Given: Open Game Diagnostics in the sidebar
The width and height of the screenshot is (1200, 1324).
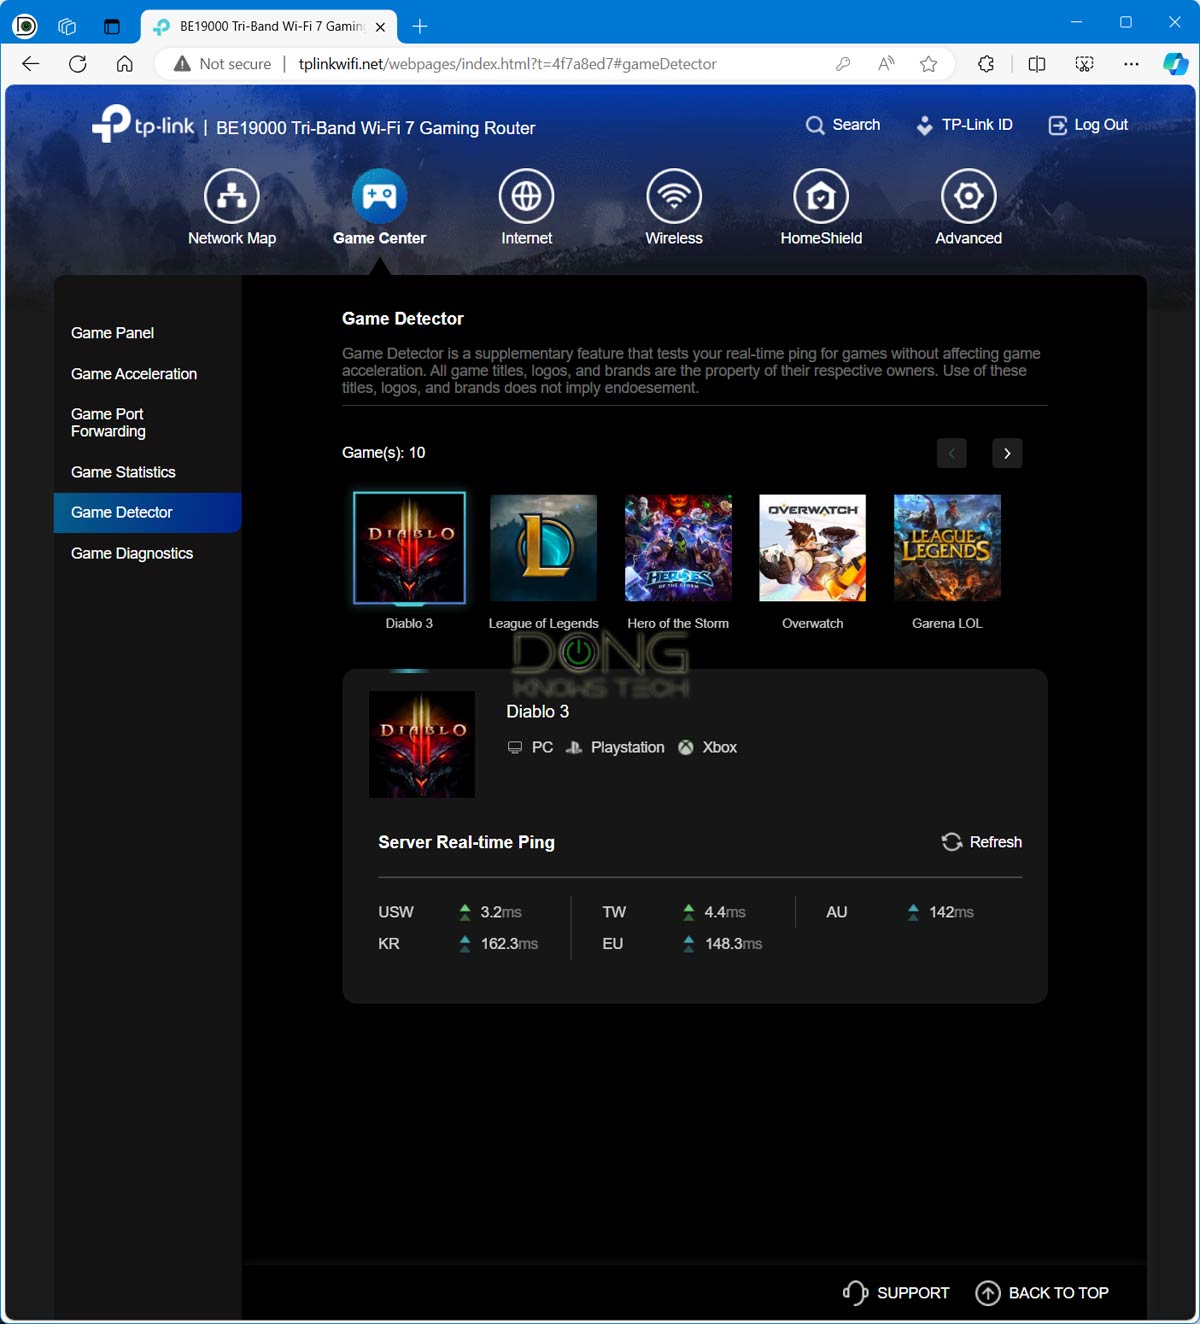Looking at the screenshot, I should tap(132, 553).
